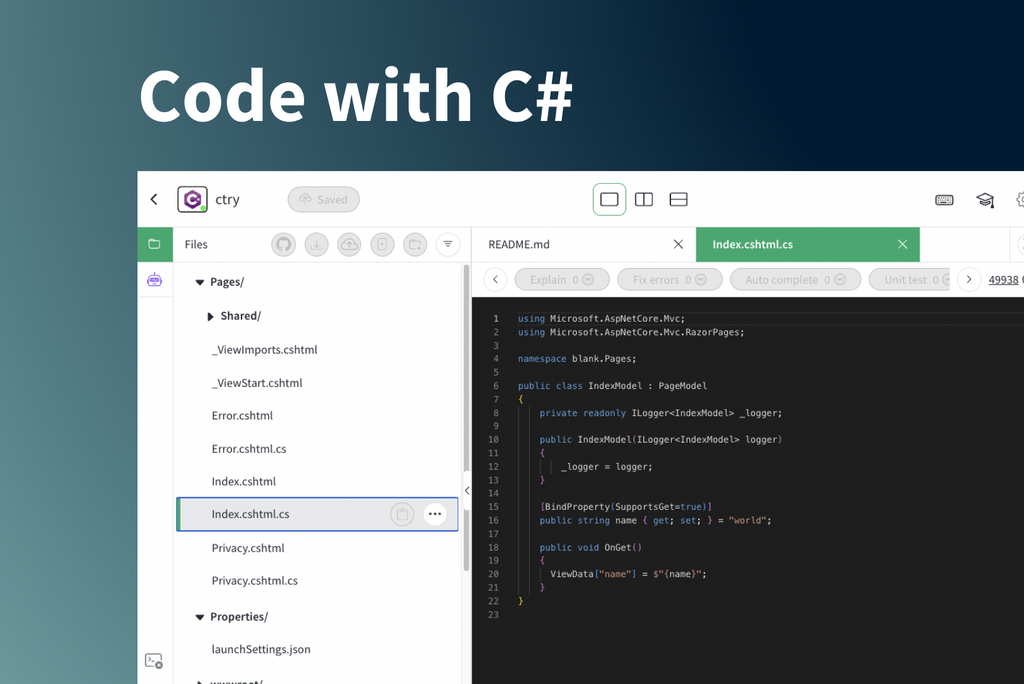Viewport: 1024px width, 684px height.
Task: Click the GitHub icon in Files toolbar
Action: [284, 244]
